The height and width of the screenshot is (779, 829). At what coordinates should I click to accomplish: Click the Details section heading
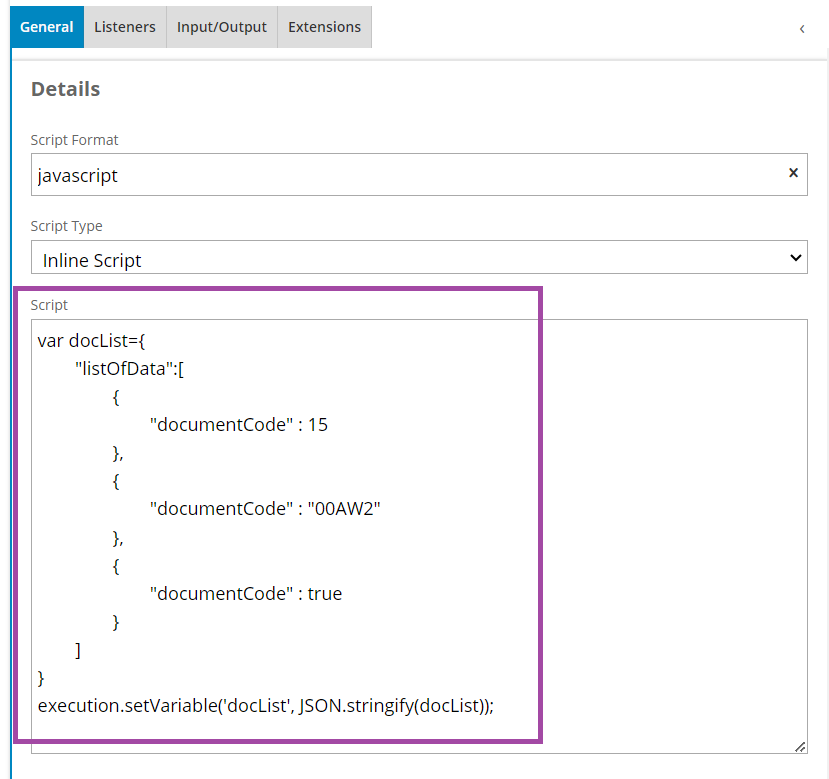point(66,89)
